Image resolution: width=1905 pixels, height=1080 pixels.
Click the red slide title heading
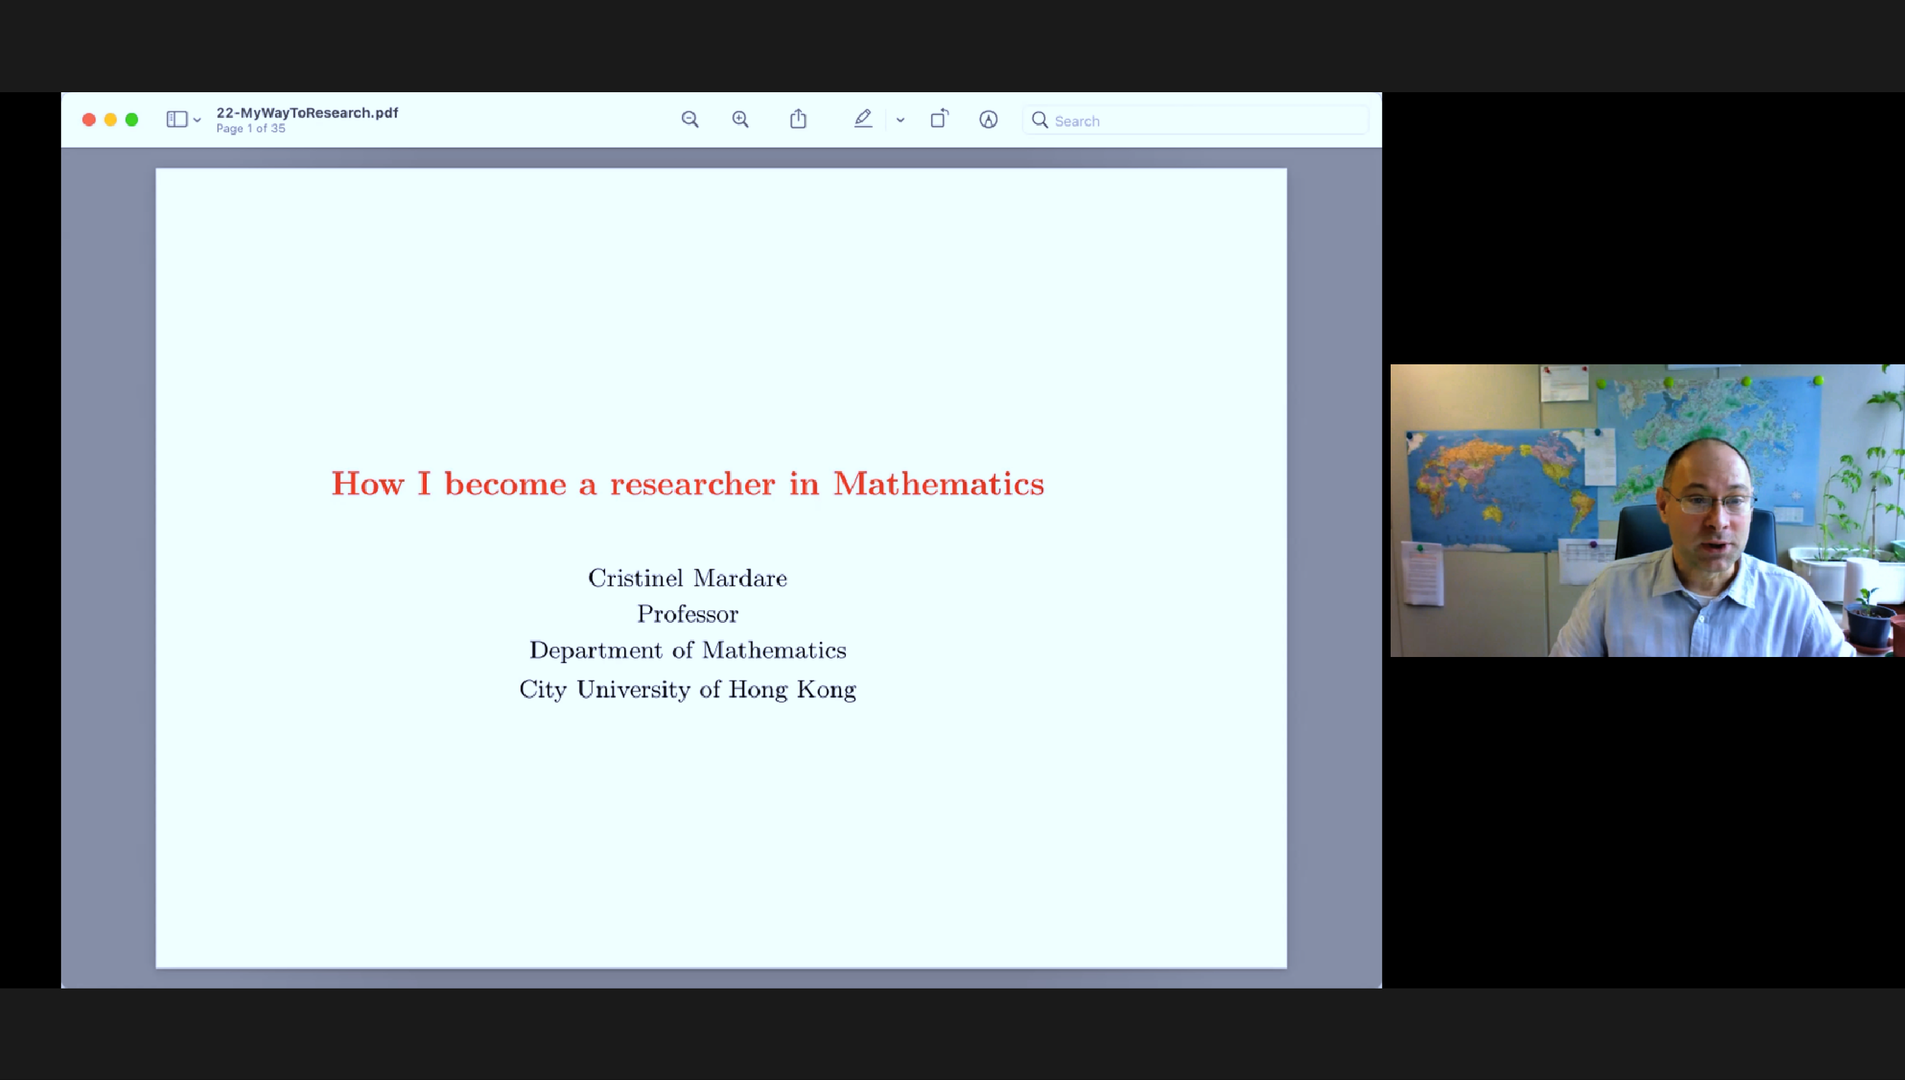point(687,483)
